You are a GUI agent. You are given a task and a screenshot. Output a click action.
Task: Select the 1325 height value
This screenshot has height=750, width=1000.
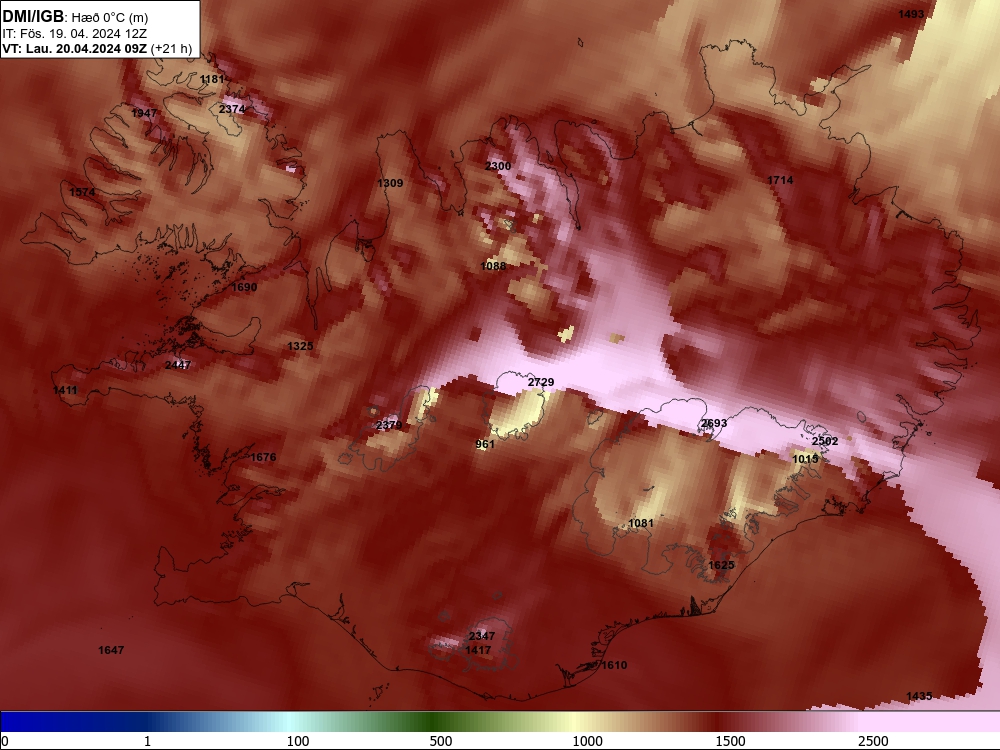point(300,346)
